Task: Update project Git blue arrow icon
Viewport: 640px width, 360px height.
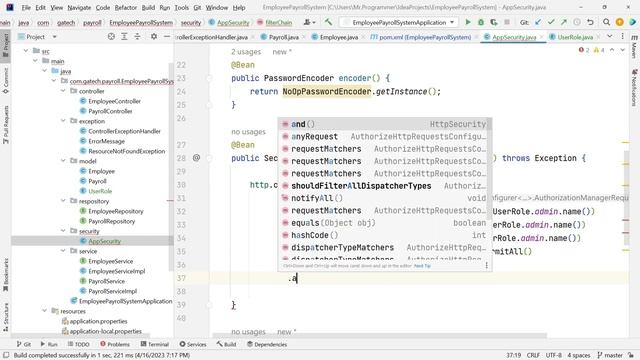Action: tap(538, 22)
